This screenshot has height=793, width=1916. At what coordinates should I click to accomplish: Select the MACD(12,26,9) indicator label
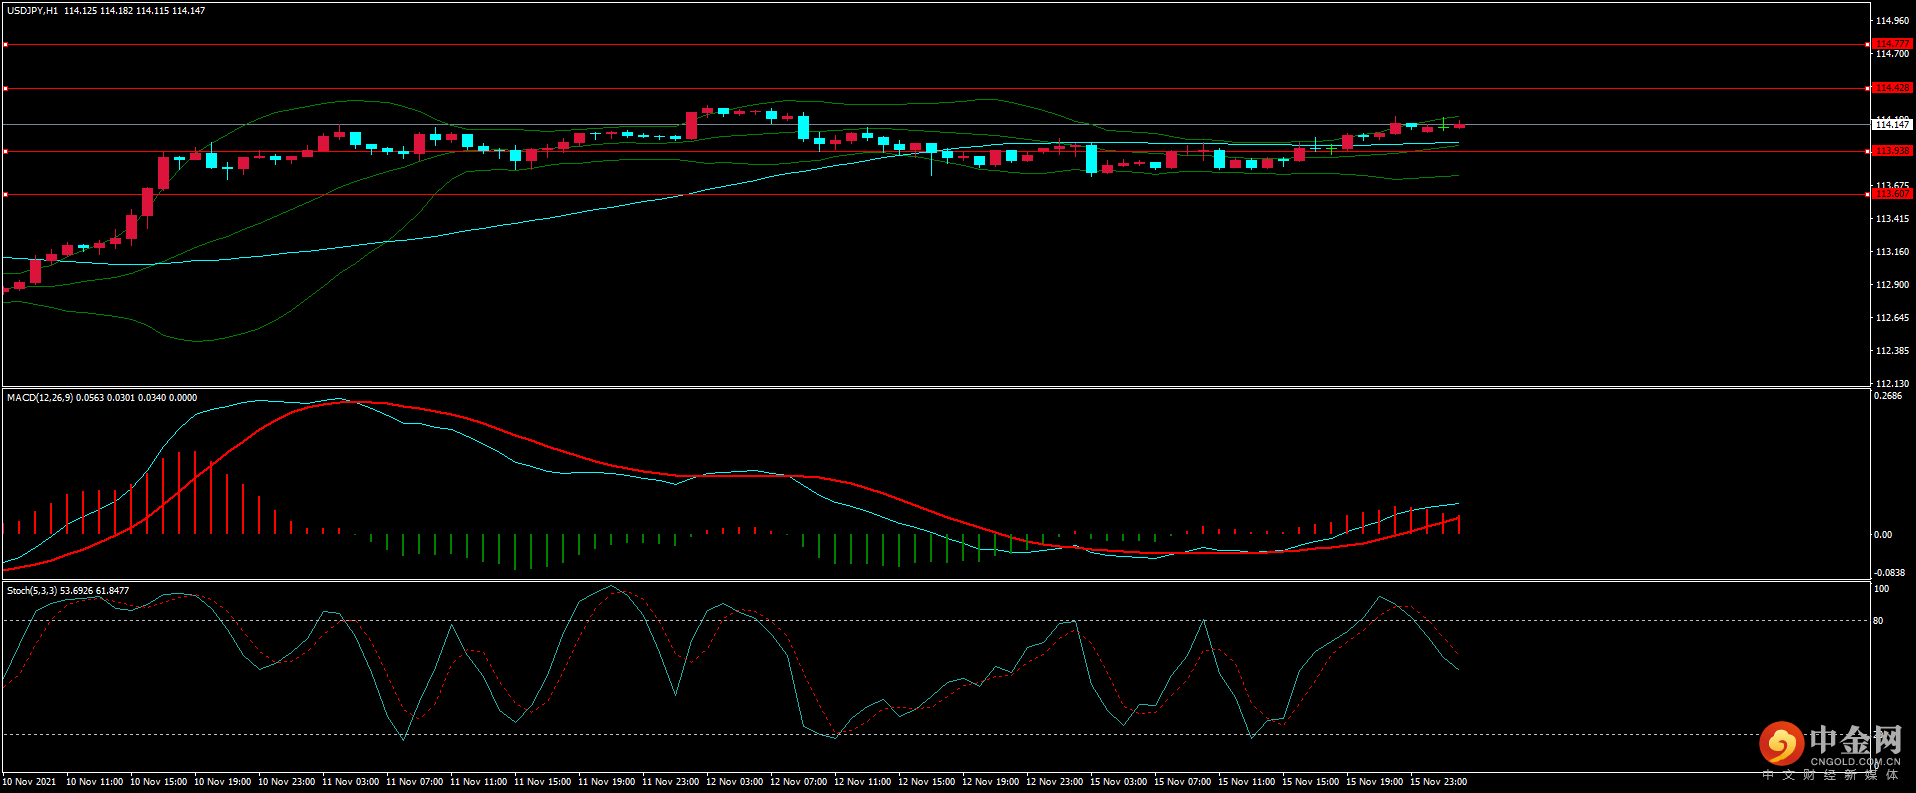coord(39,398)
